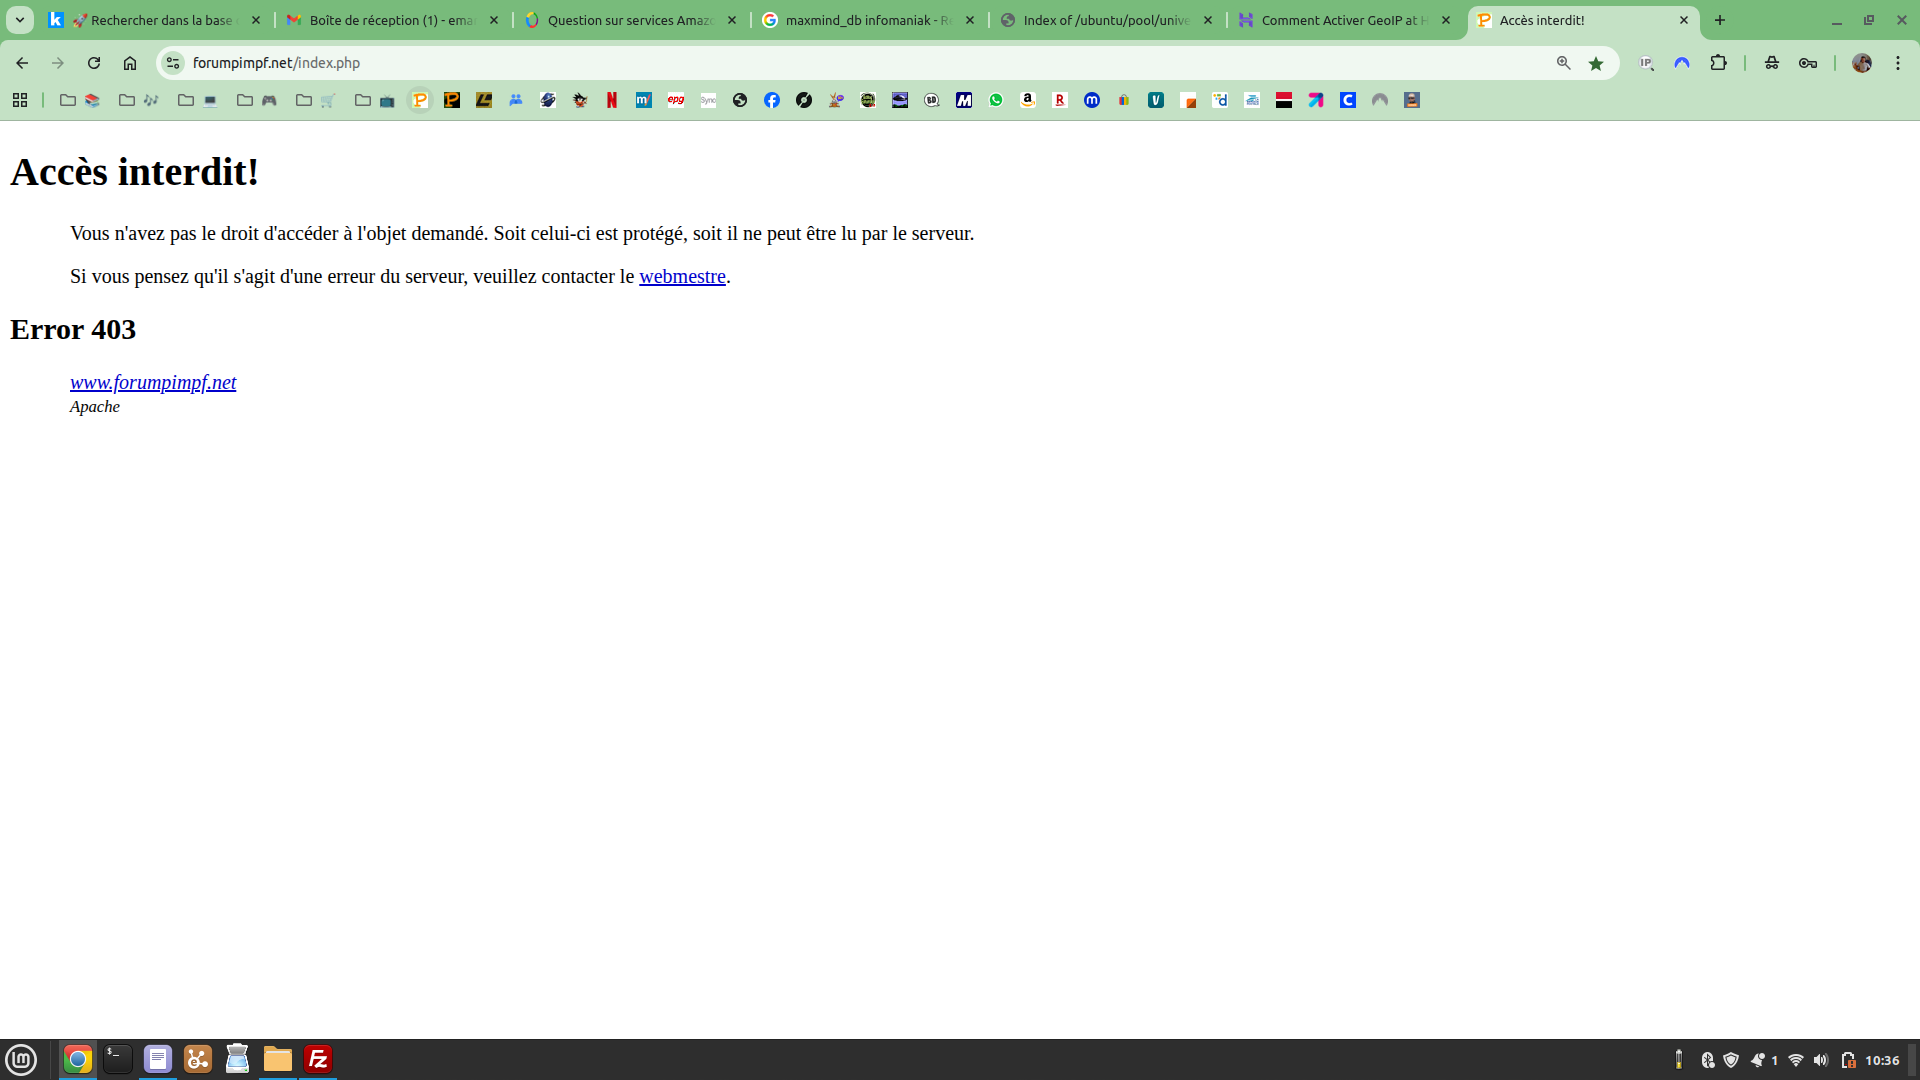Click the Netflix bookmark icon
Viewport: 1920px width, 1080px height.
(x=612, y=100)
